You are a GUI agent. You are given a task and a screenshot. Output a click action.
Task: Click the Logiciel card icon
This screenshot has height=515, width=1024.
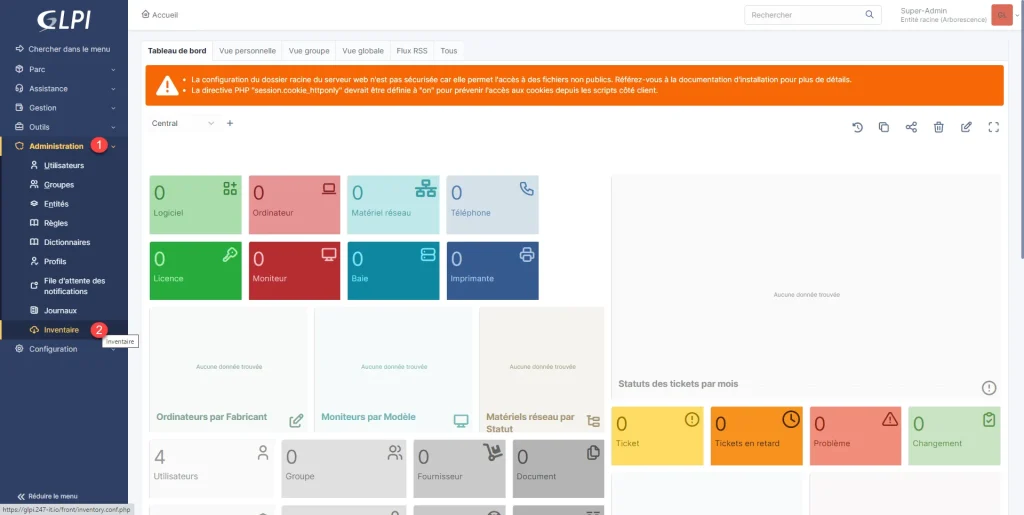230,189
